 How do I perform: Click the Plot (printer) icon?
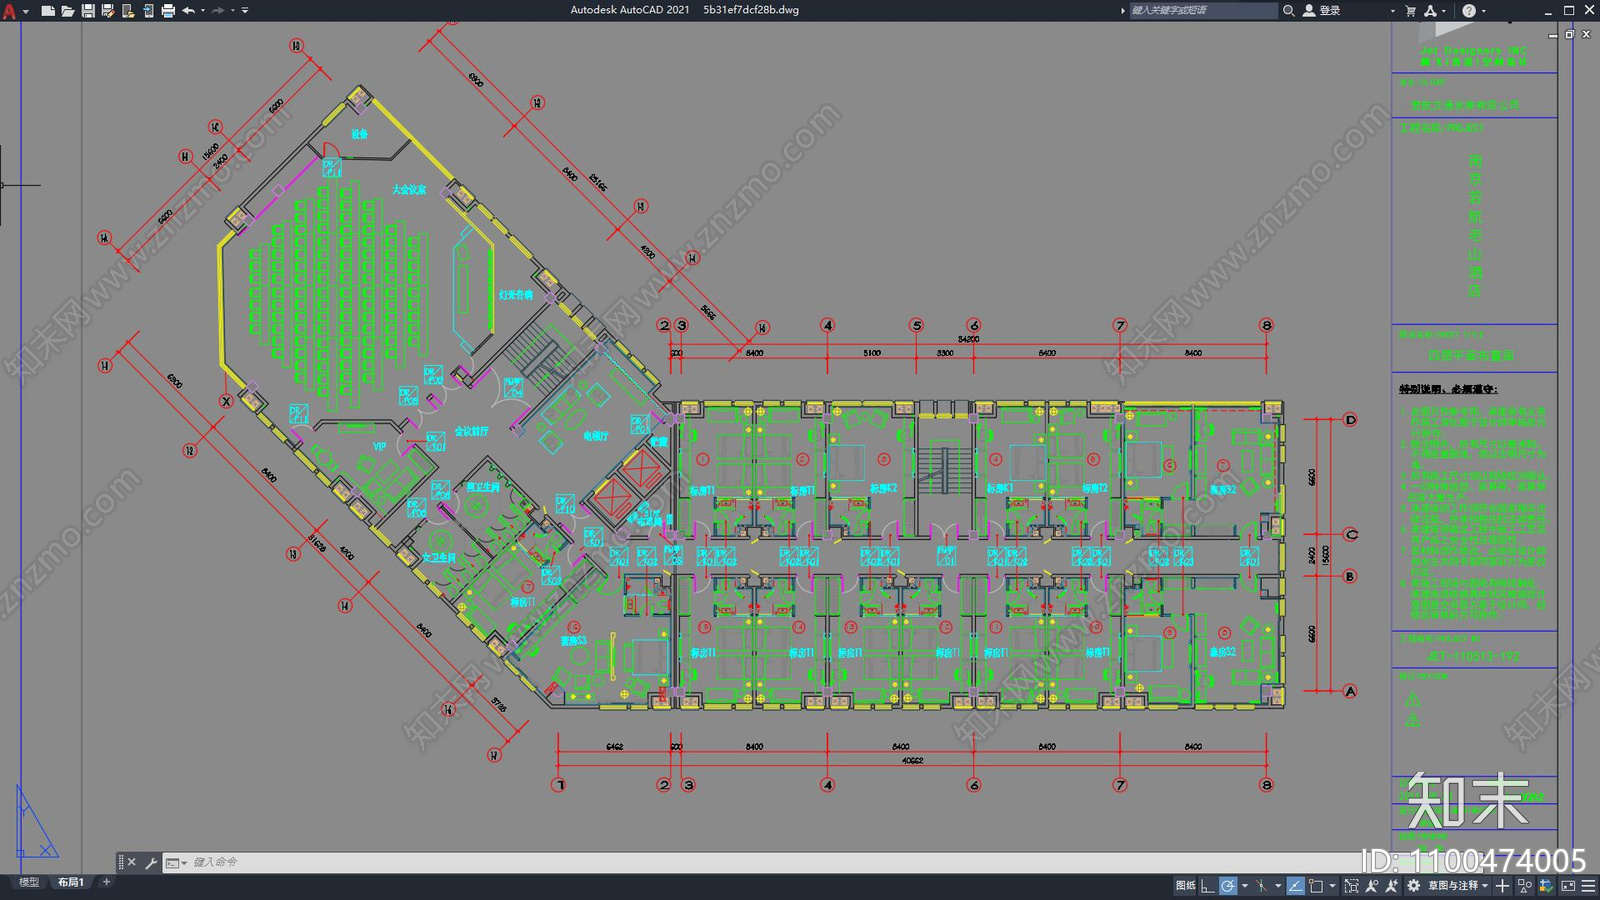[168, 11]
